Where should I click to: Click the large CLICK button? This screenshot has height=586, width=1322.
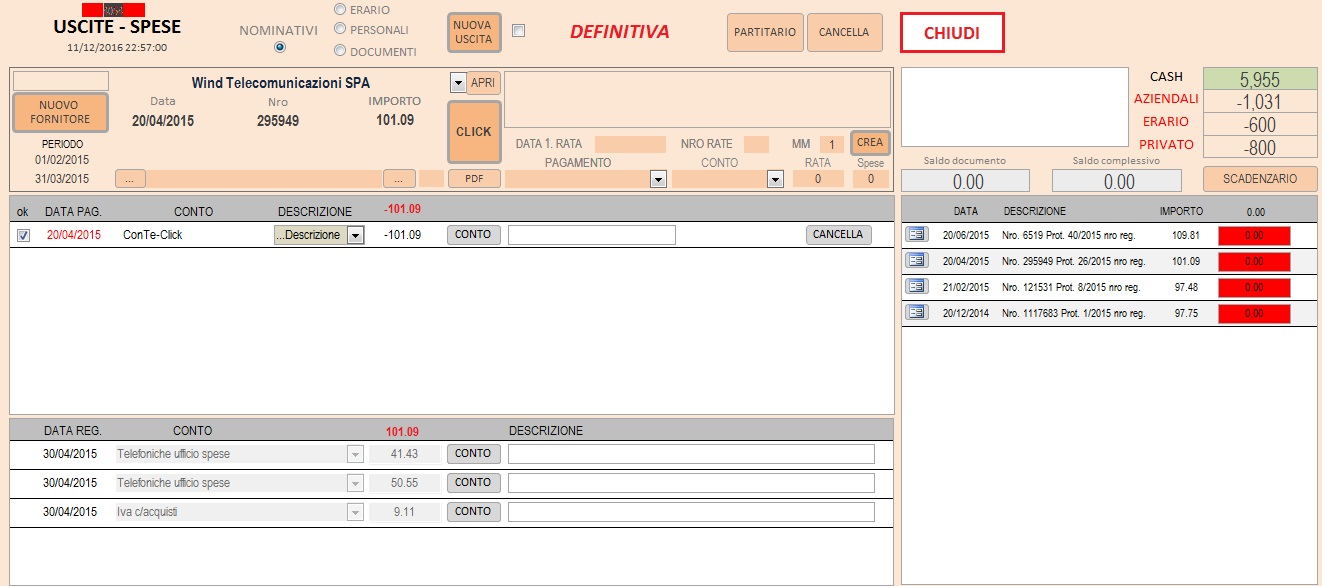coord(474,132)
